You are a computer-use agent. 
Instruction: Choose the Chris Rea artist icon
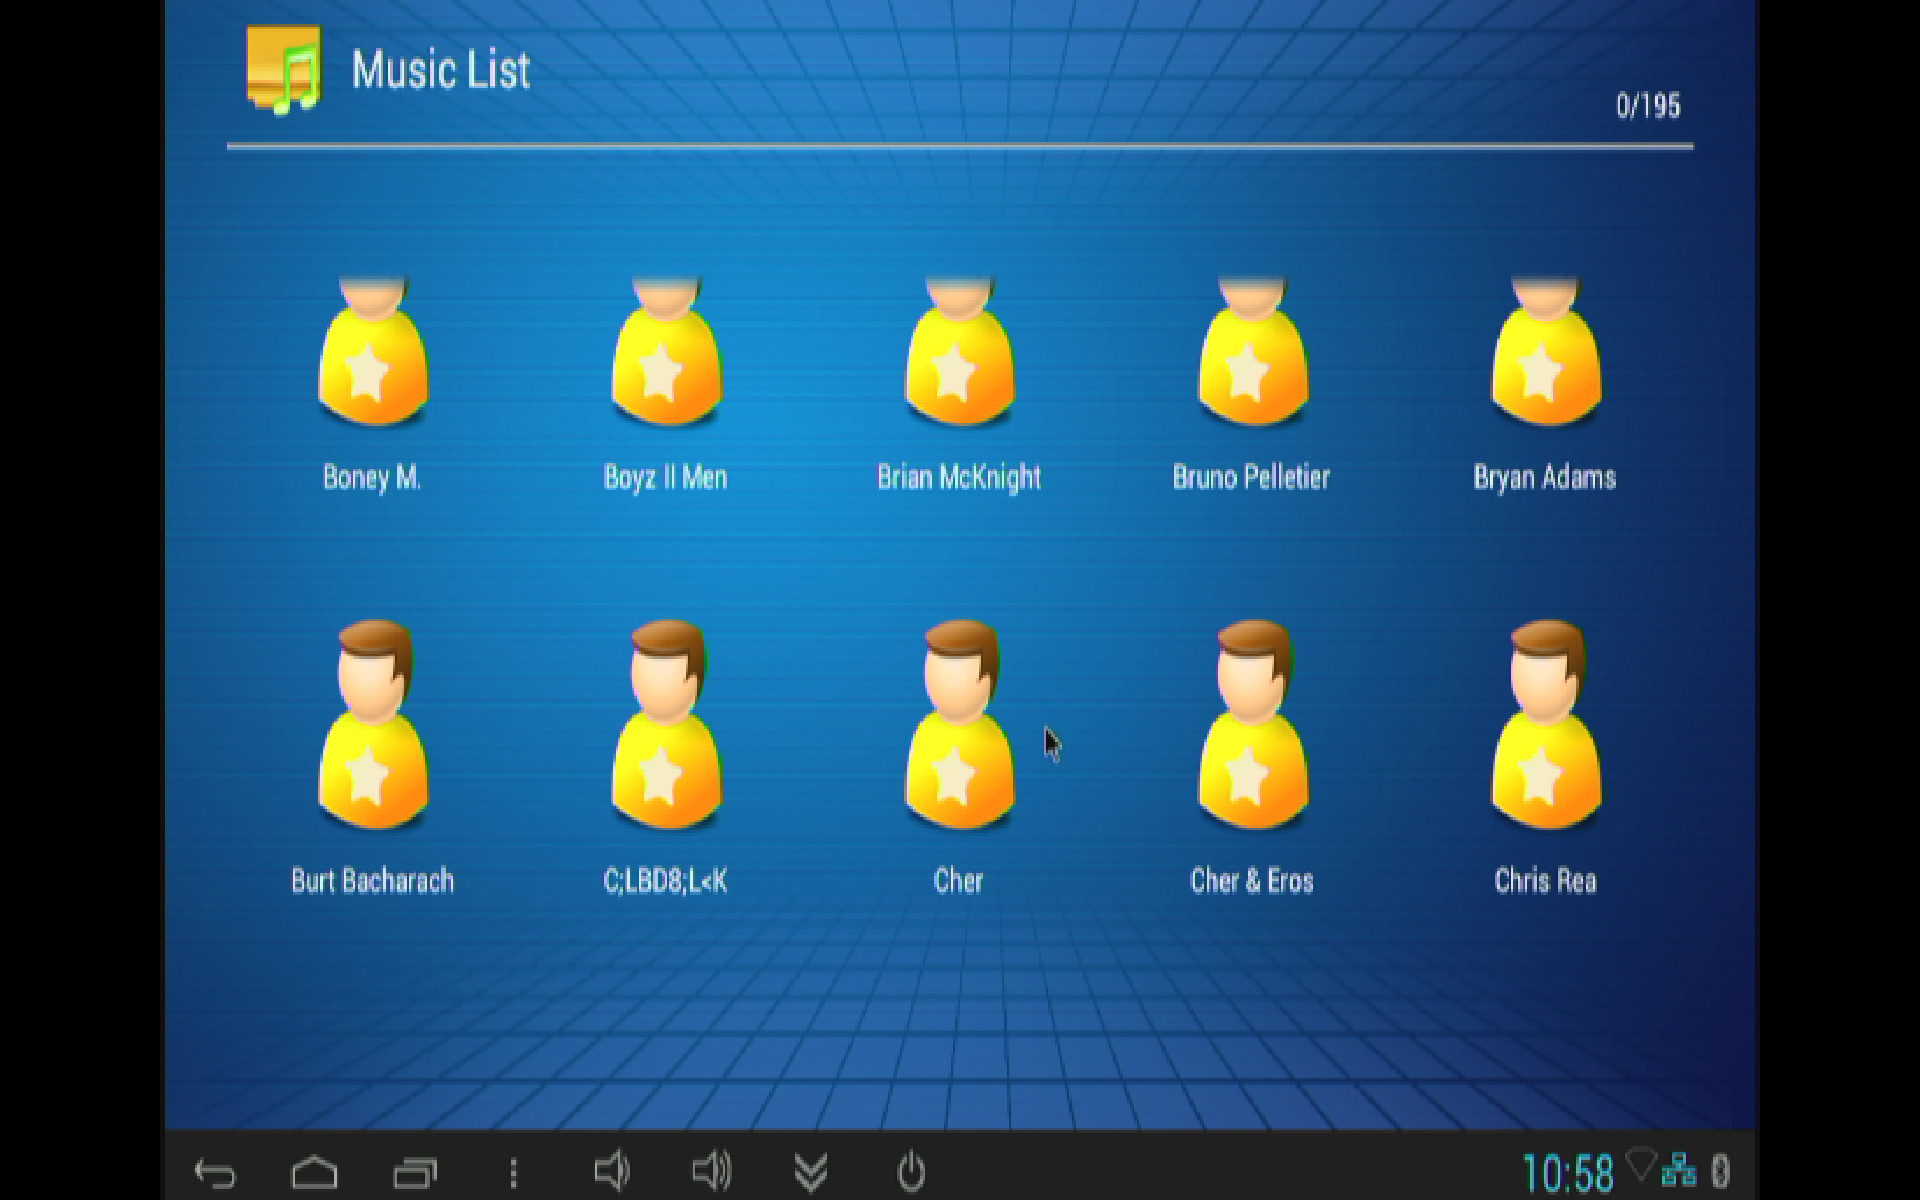1545,727
